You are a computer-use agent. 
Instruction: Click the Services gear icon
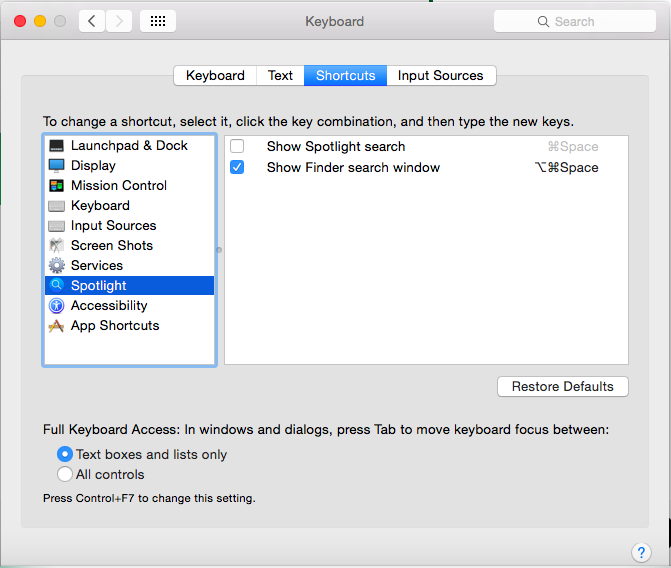tap(56, 265)
